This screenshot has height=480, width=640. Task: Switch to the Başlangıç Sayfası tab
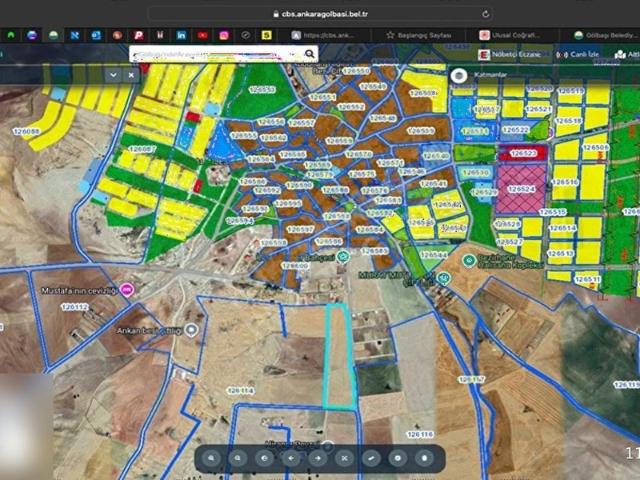pos(420,35)
